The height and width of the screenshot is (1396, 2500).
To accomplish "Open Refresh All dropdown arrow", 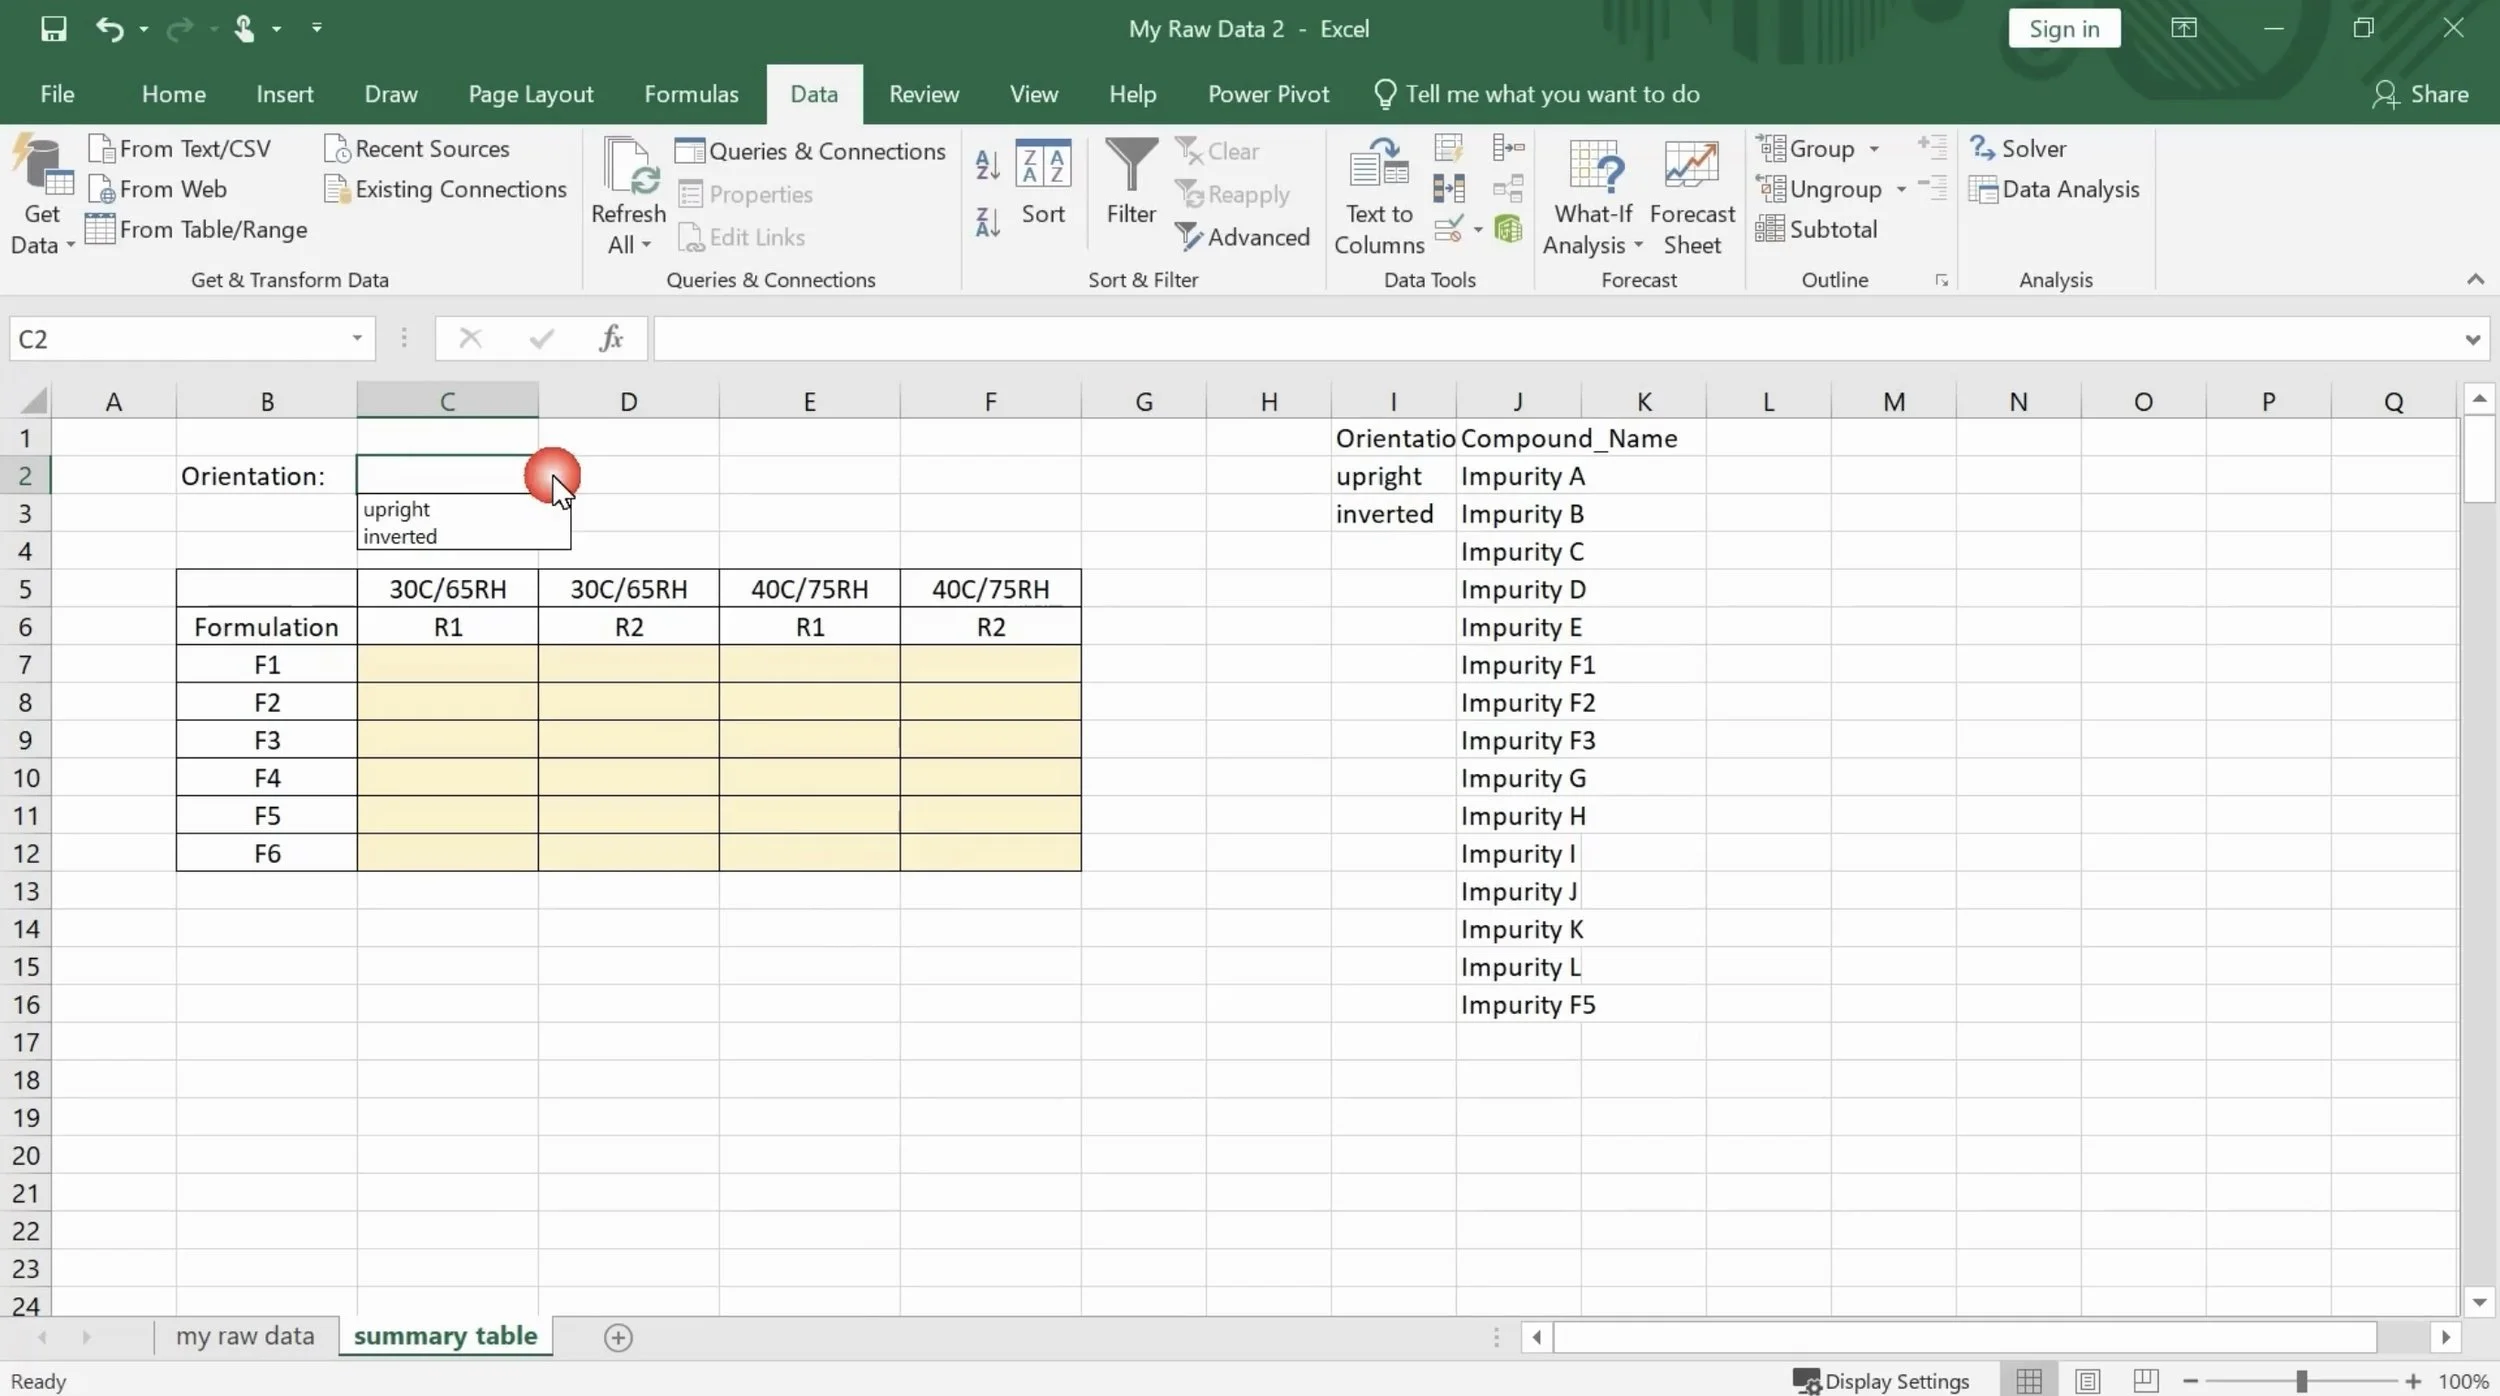I will (645, 245).
